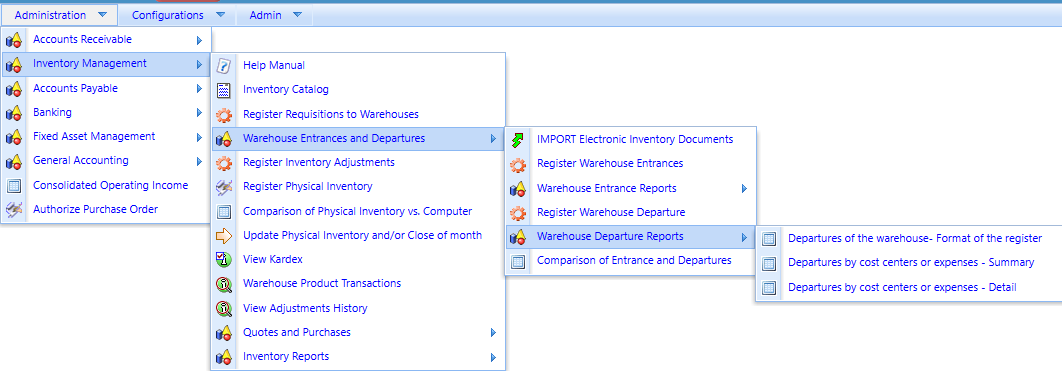Click the General Accounting icon

[14, 162]
